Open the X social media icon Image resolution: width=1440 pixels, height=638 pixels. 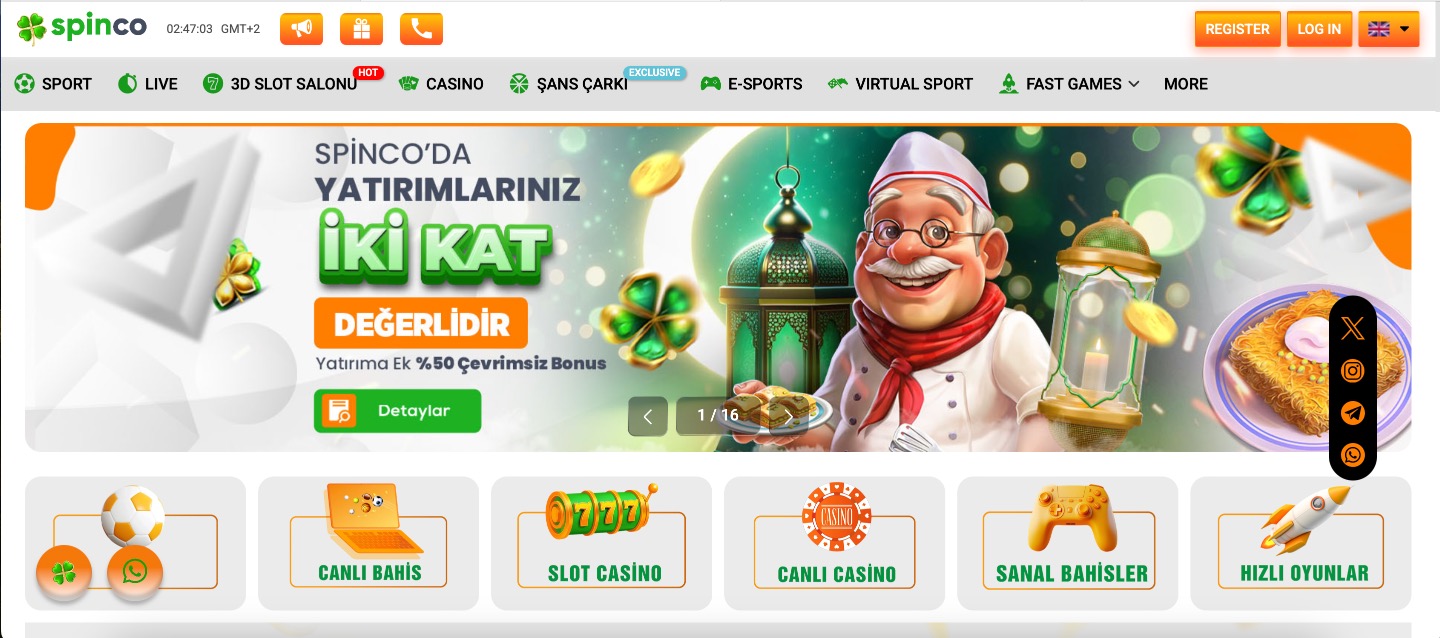click(x=1352, y=328)
